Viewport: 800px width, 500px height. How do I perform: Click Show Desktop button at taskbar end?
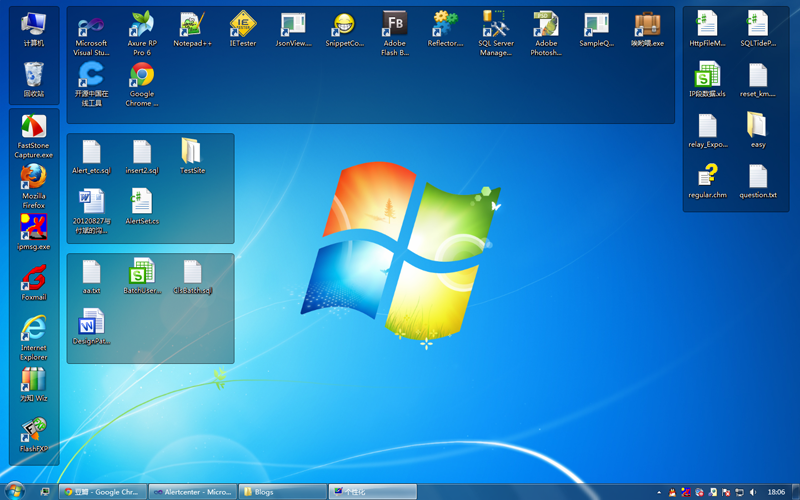tap(796, 492)
